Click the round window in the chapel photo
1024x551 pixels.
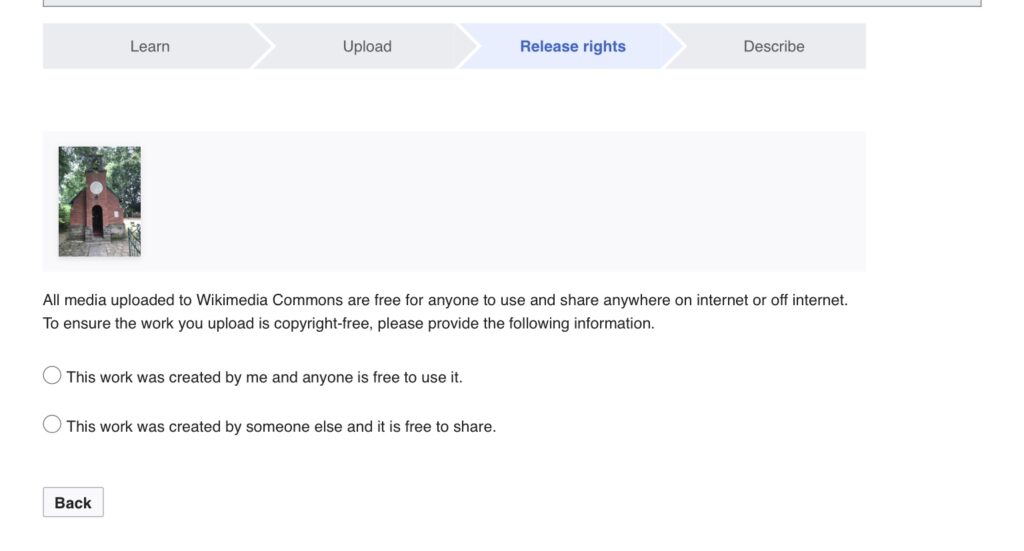tap(96, 188)
